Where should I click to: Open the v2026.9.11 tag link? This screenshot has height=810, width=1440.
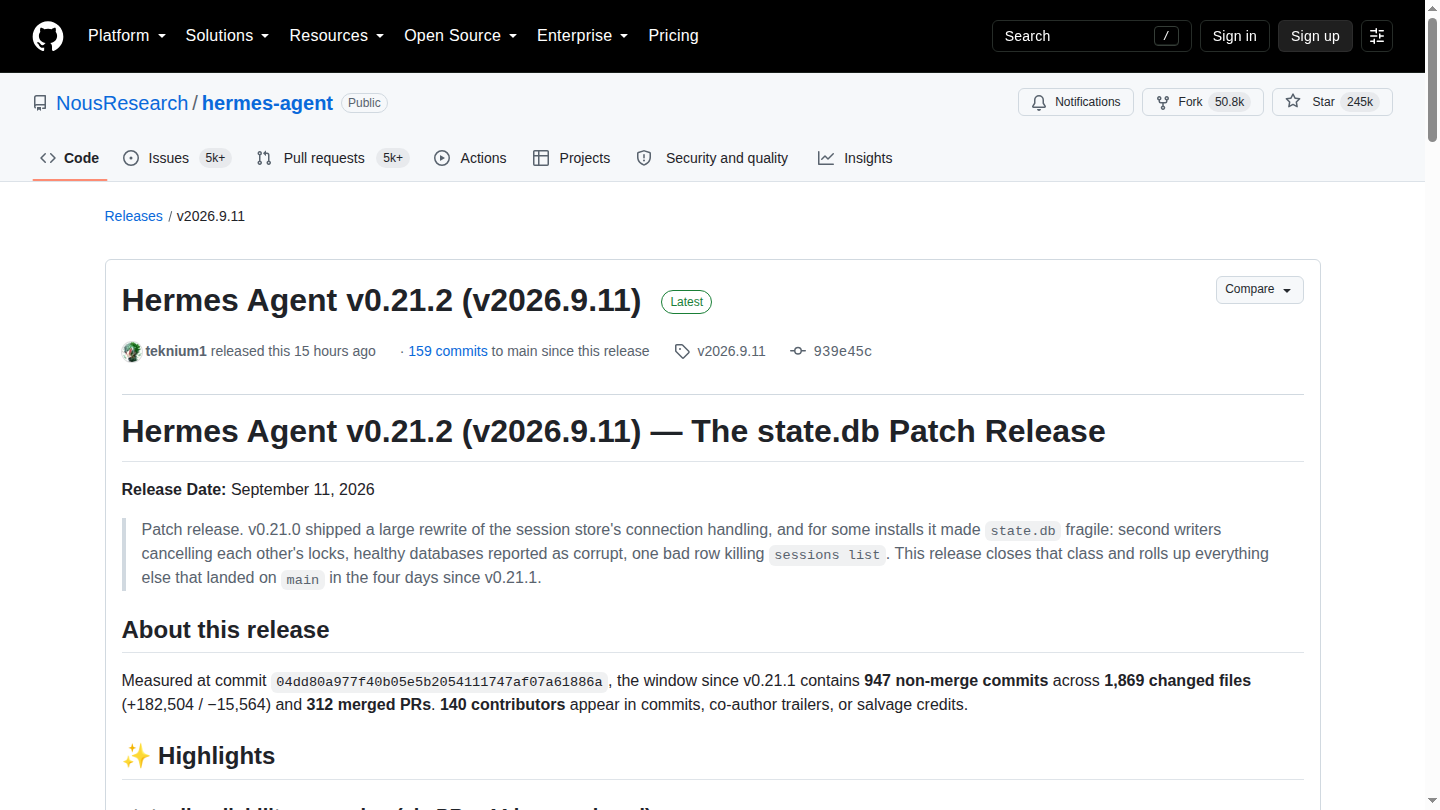pyautogui.click(x=731, y=351)
